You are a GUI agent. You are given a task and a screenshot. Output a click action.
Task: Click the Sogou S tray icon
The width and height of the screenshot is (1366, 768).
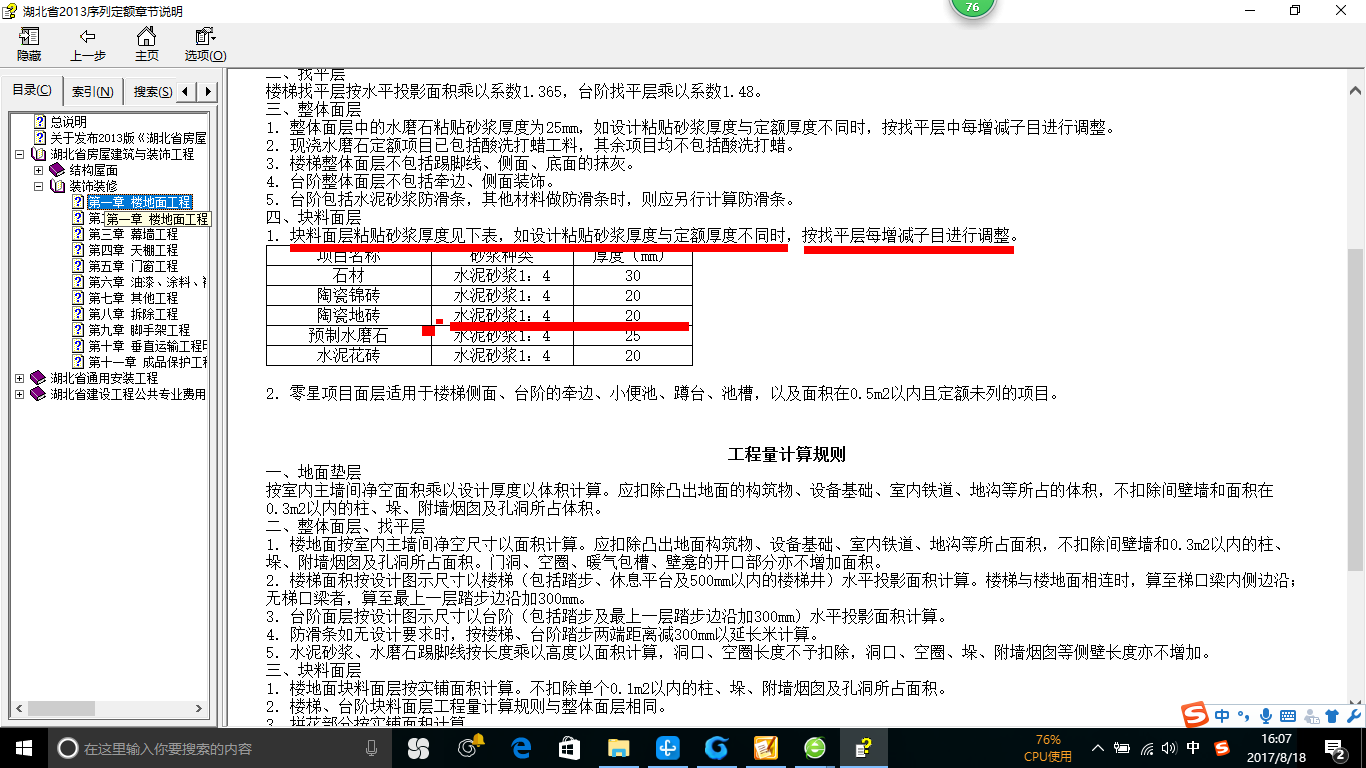(x=1222, y=748)
